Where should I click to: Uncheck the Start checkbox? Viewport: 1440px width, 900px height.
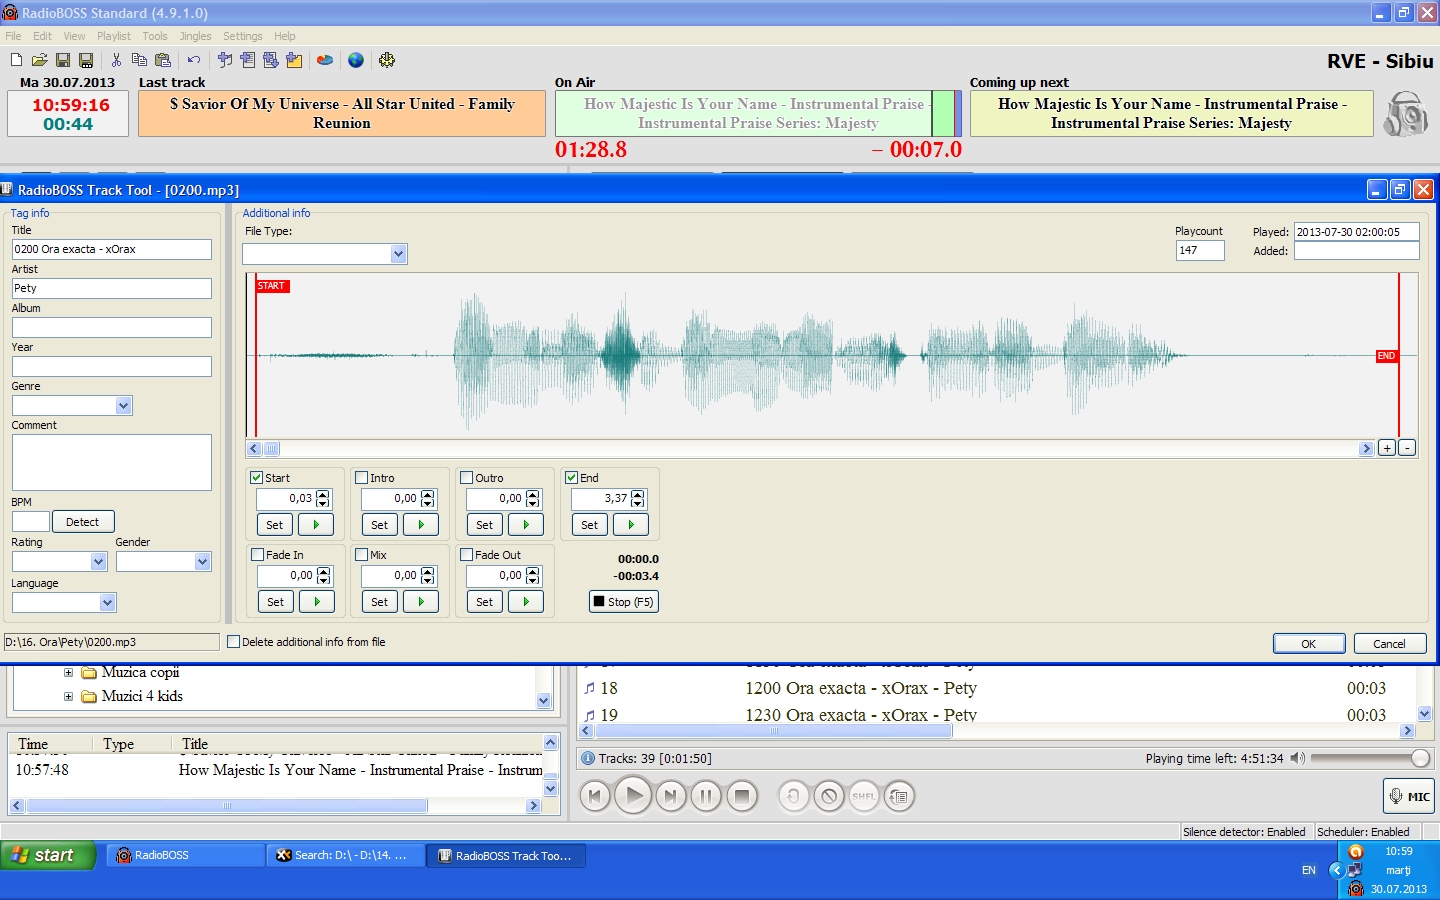click(x=257, y=478)
